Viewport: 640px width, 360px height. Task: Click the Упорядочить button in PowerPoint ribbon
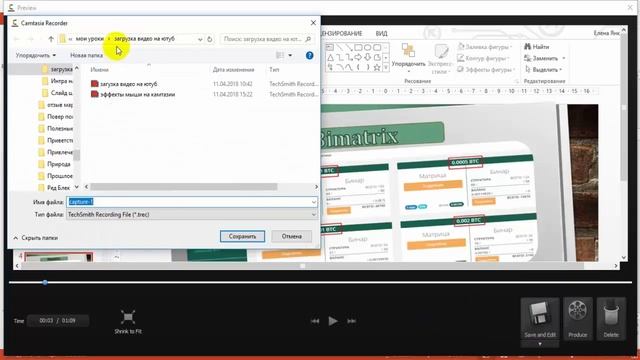click(x=409, y=57)
